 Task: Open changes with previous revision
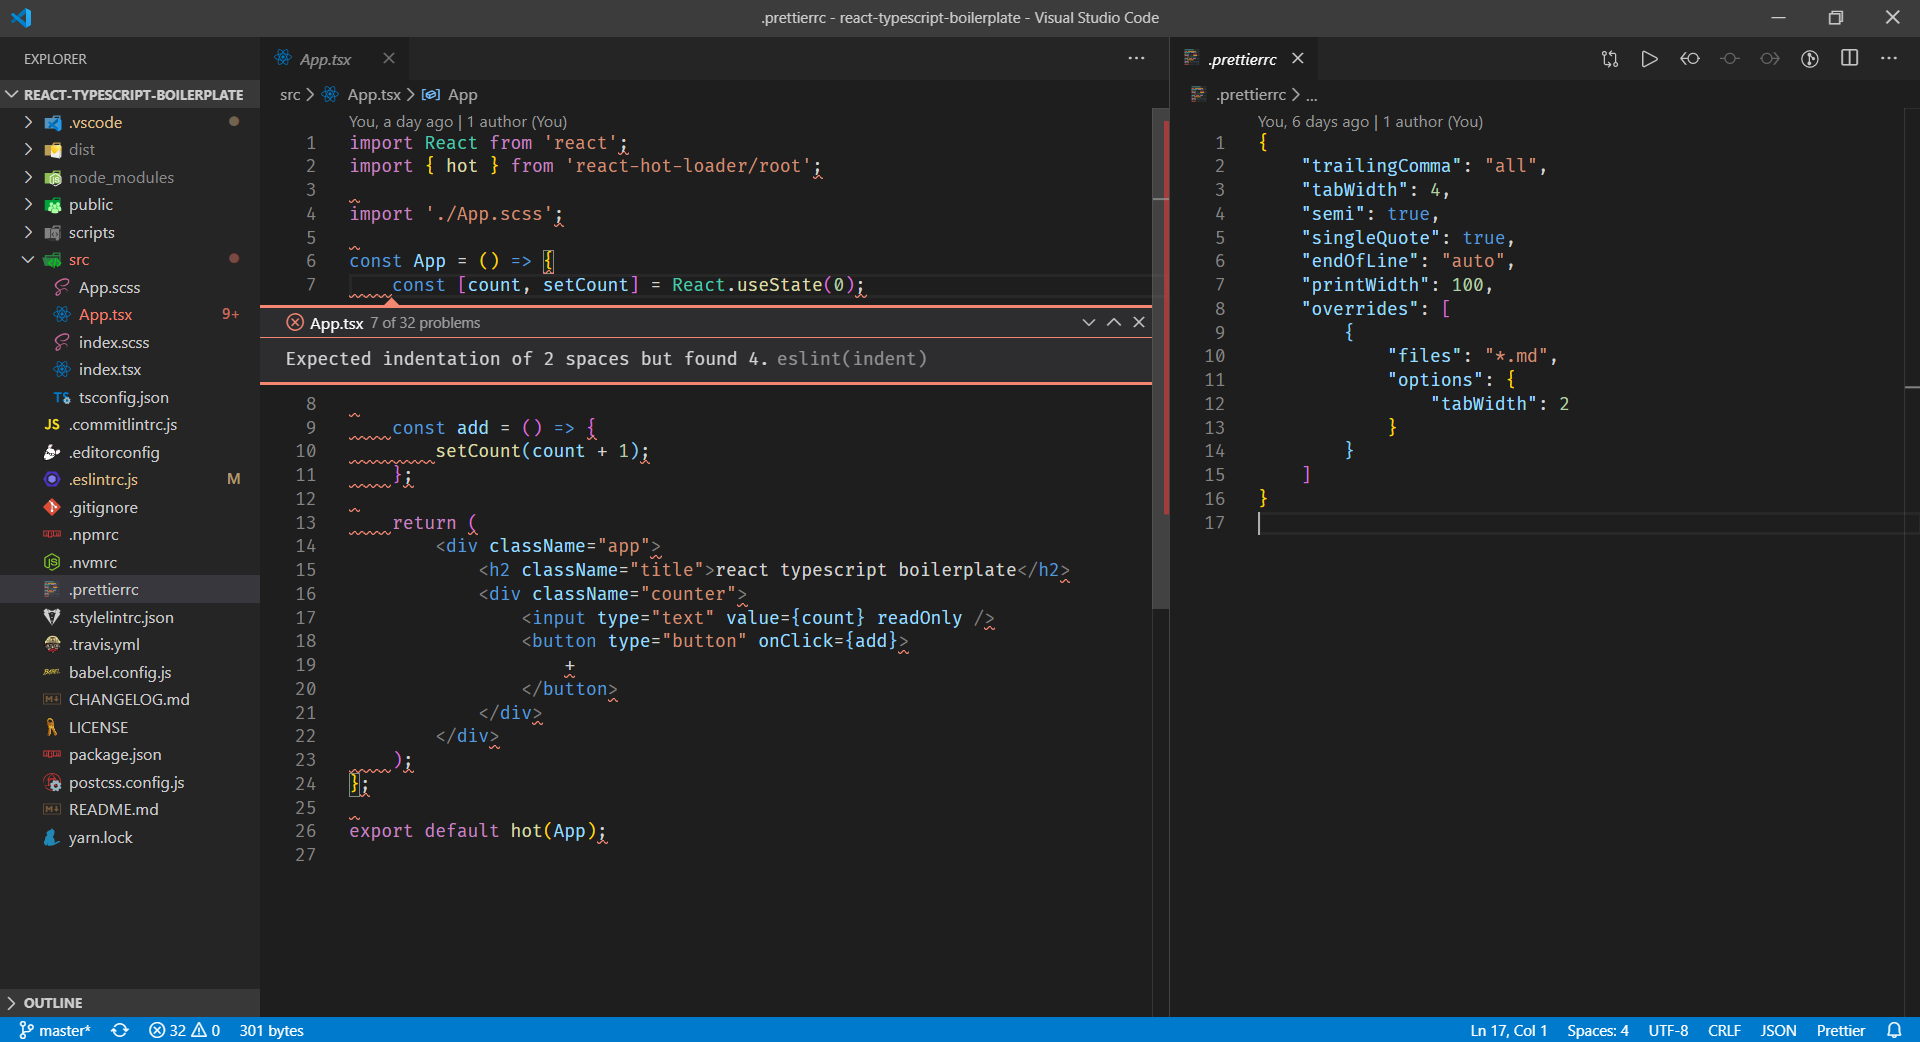click(1689, 59)
